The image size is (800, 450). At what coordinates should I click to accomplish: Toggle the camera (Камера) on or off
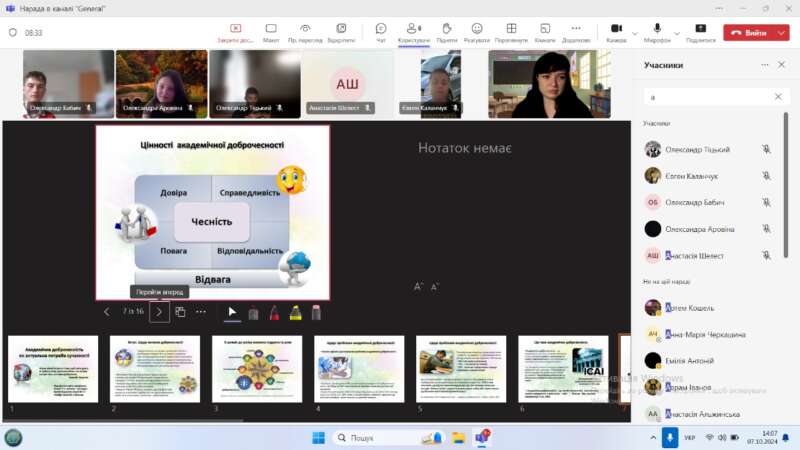(x=616, y=30)
